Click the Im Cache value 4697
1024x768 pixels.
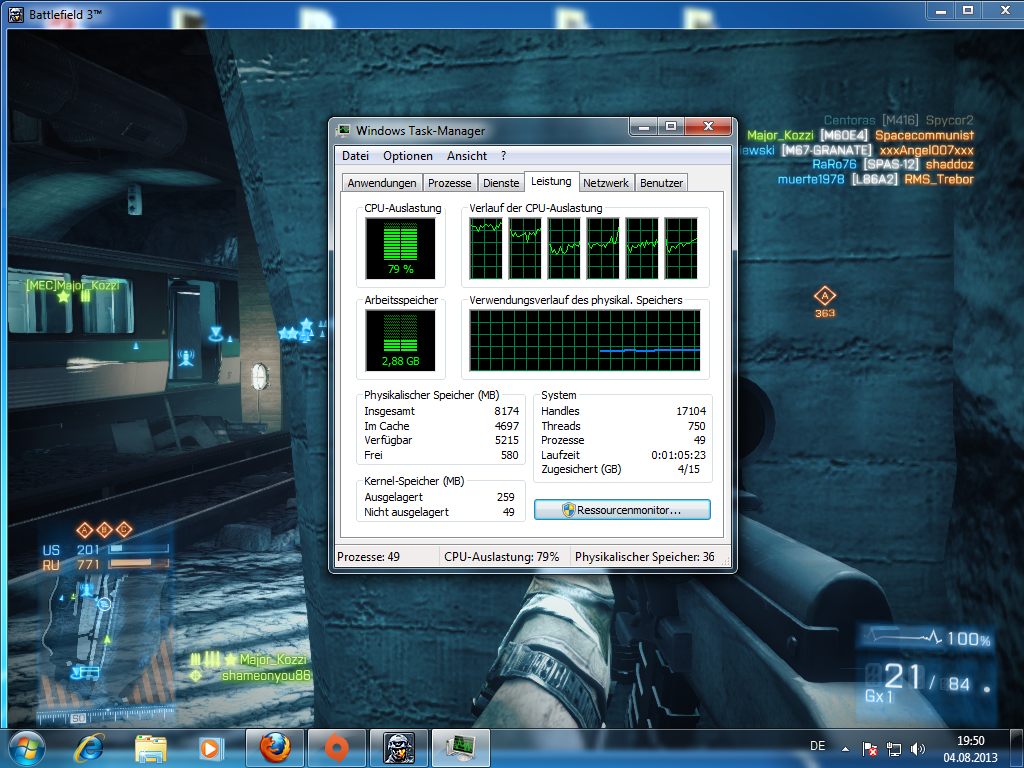(506, 426)
